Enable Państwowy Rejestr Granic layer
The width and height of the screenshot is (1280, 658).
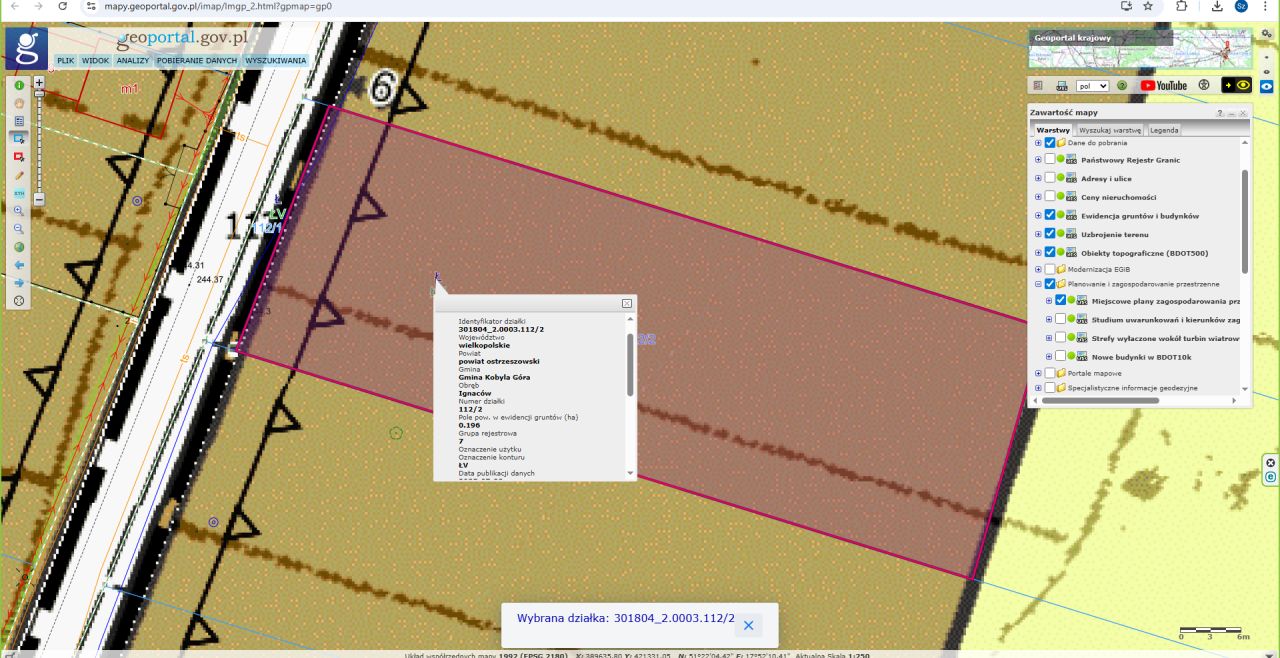click(1050, 160)
